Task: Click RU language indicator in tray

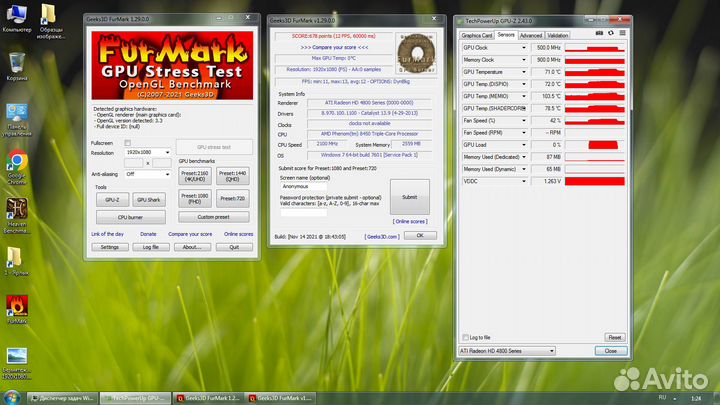Action: [662, 398]
